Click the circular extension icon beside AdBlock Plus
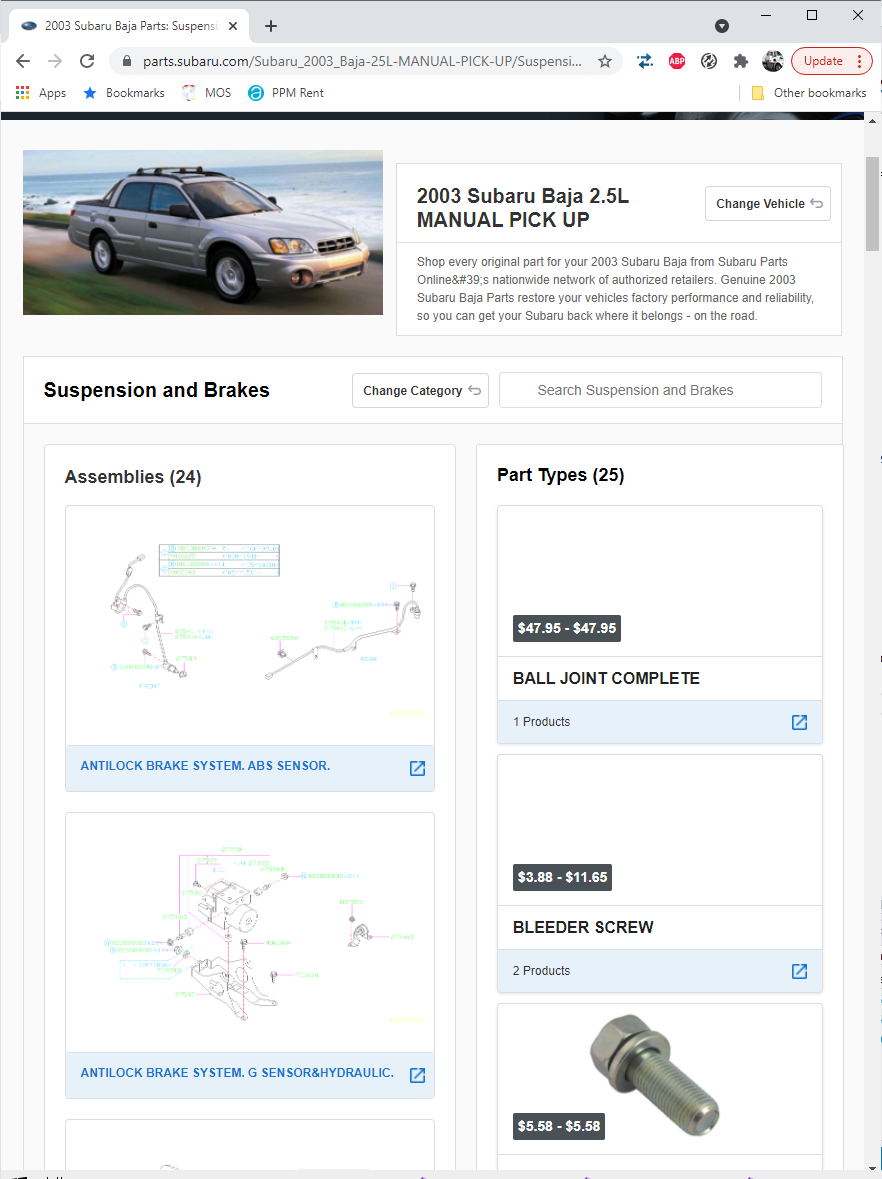882x1179 pixels. click(708, 62)
